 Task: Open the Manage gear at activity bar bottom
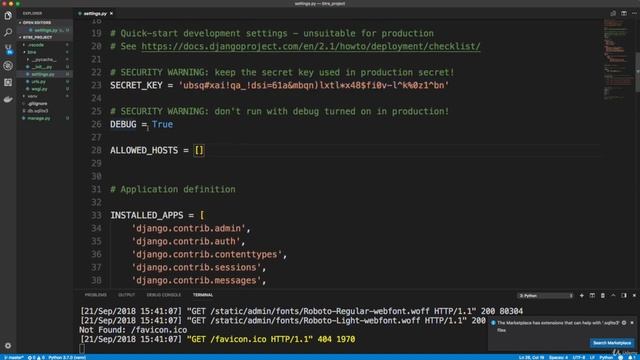pos(8,346)
